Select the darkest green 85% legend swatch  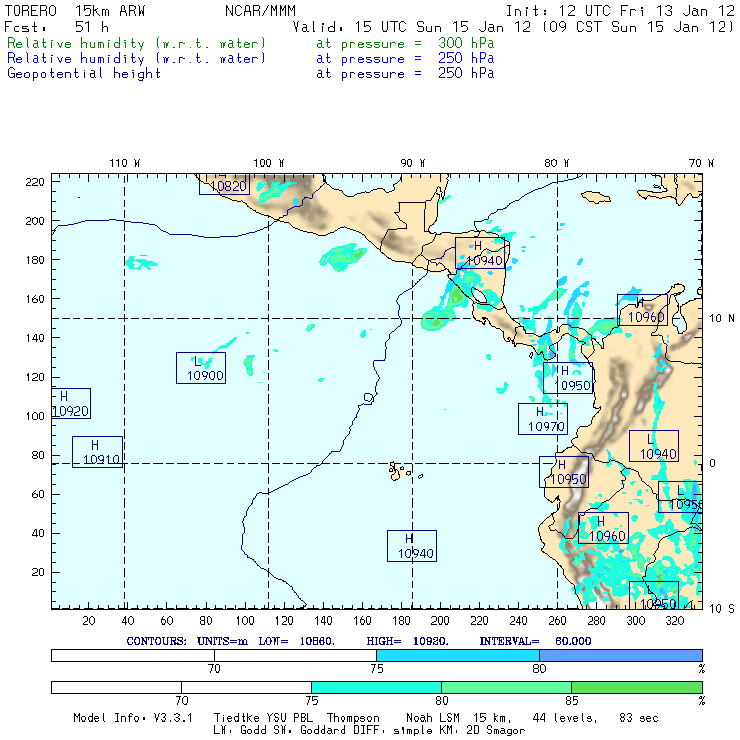click(x=636, y=687)
